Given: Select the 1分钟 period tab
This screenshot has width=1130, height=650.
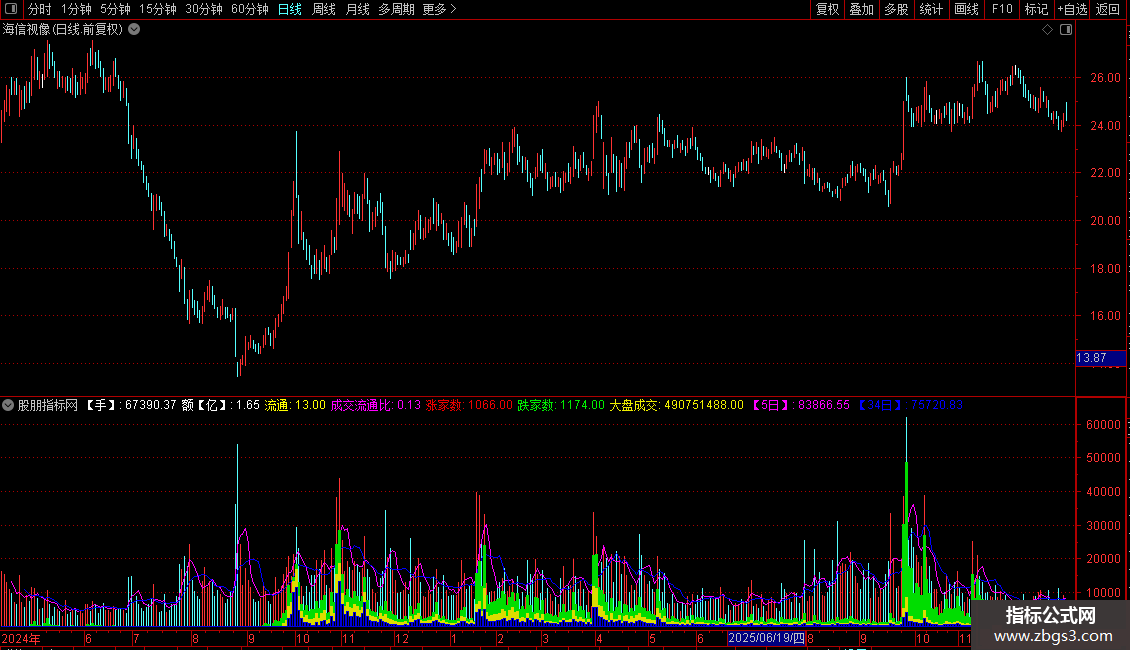Looking at the screenshot, I should 76,9.
